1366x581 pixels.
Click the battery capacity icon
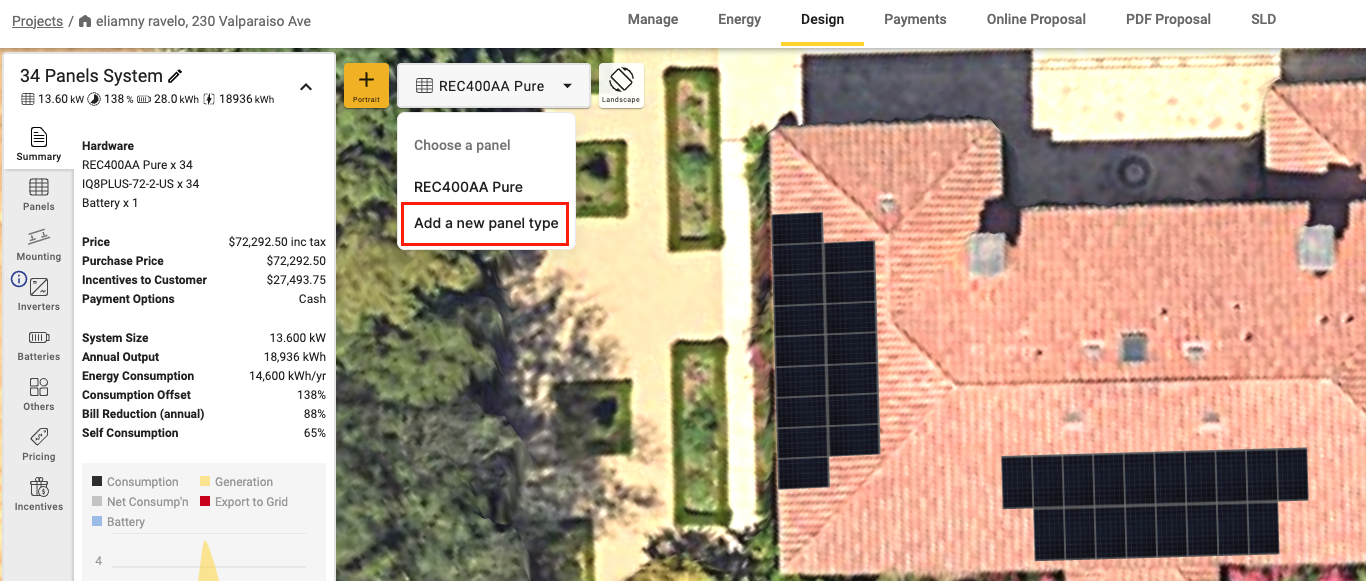[143, 99]
